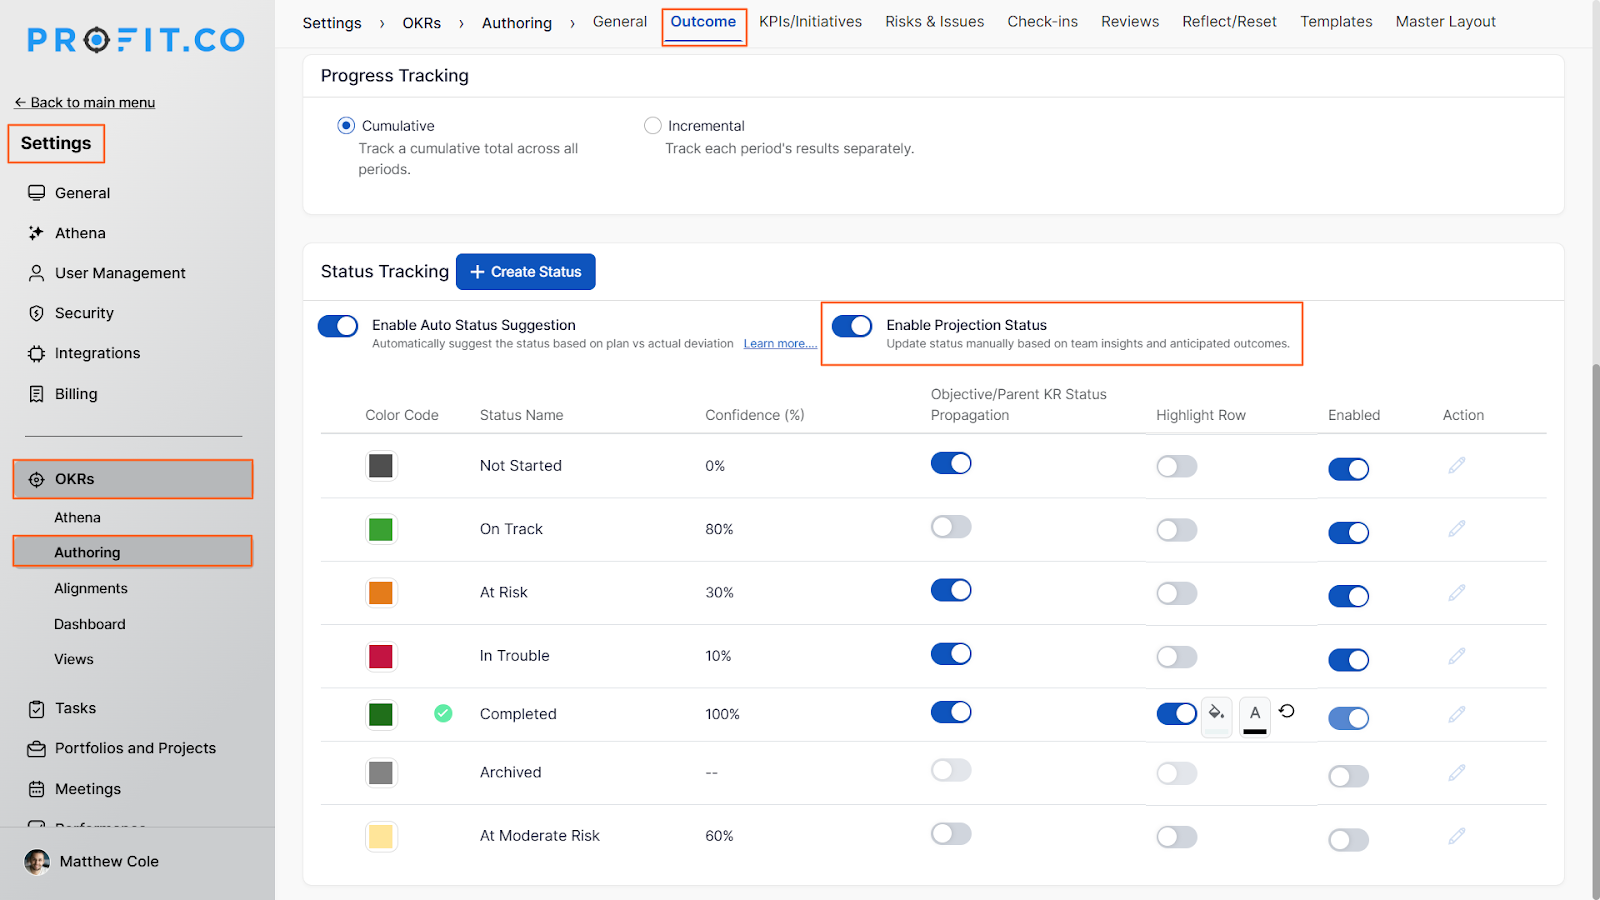Image resolution: width=1600 pixels, height=900 pixels.
Task: Click the text color 'A' icon
Action: [1255, 714]
